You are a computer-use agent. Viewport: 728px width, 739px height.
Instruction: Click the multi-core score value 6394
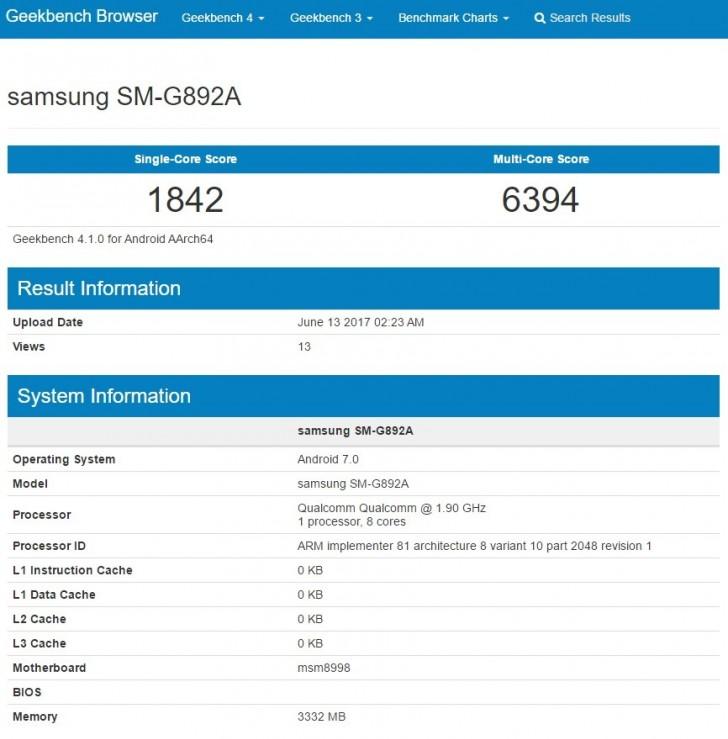click(541, 200)
